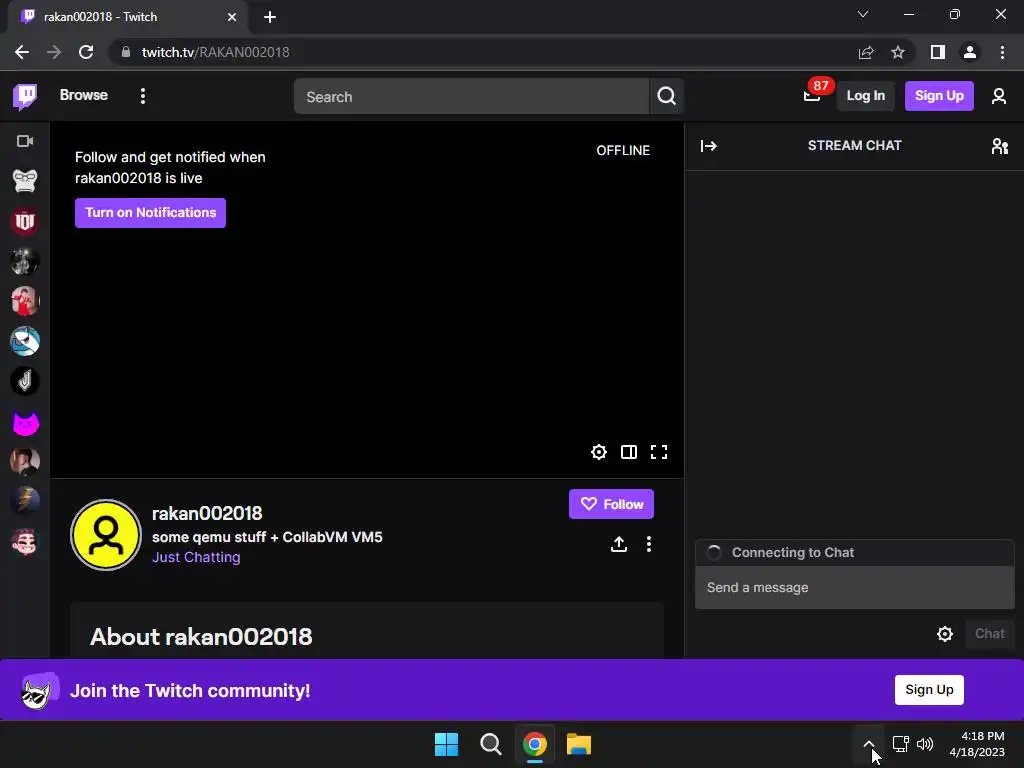The height and width of the screenshot is (768, 1024).
Task: Go back in Chrome history
Action: [x=22, y=52]
